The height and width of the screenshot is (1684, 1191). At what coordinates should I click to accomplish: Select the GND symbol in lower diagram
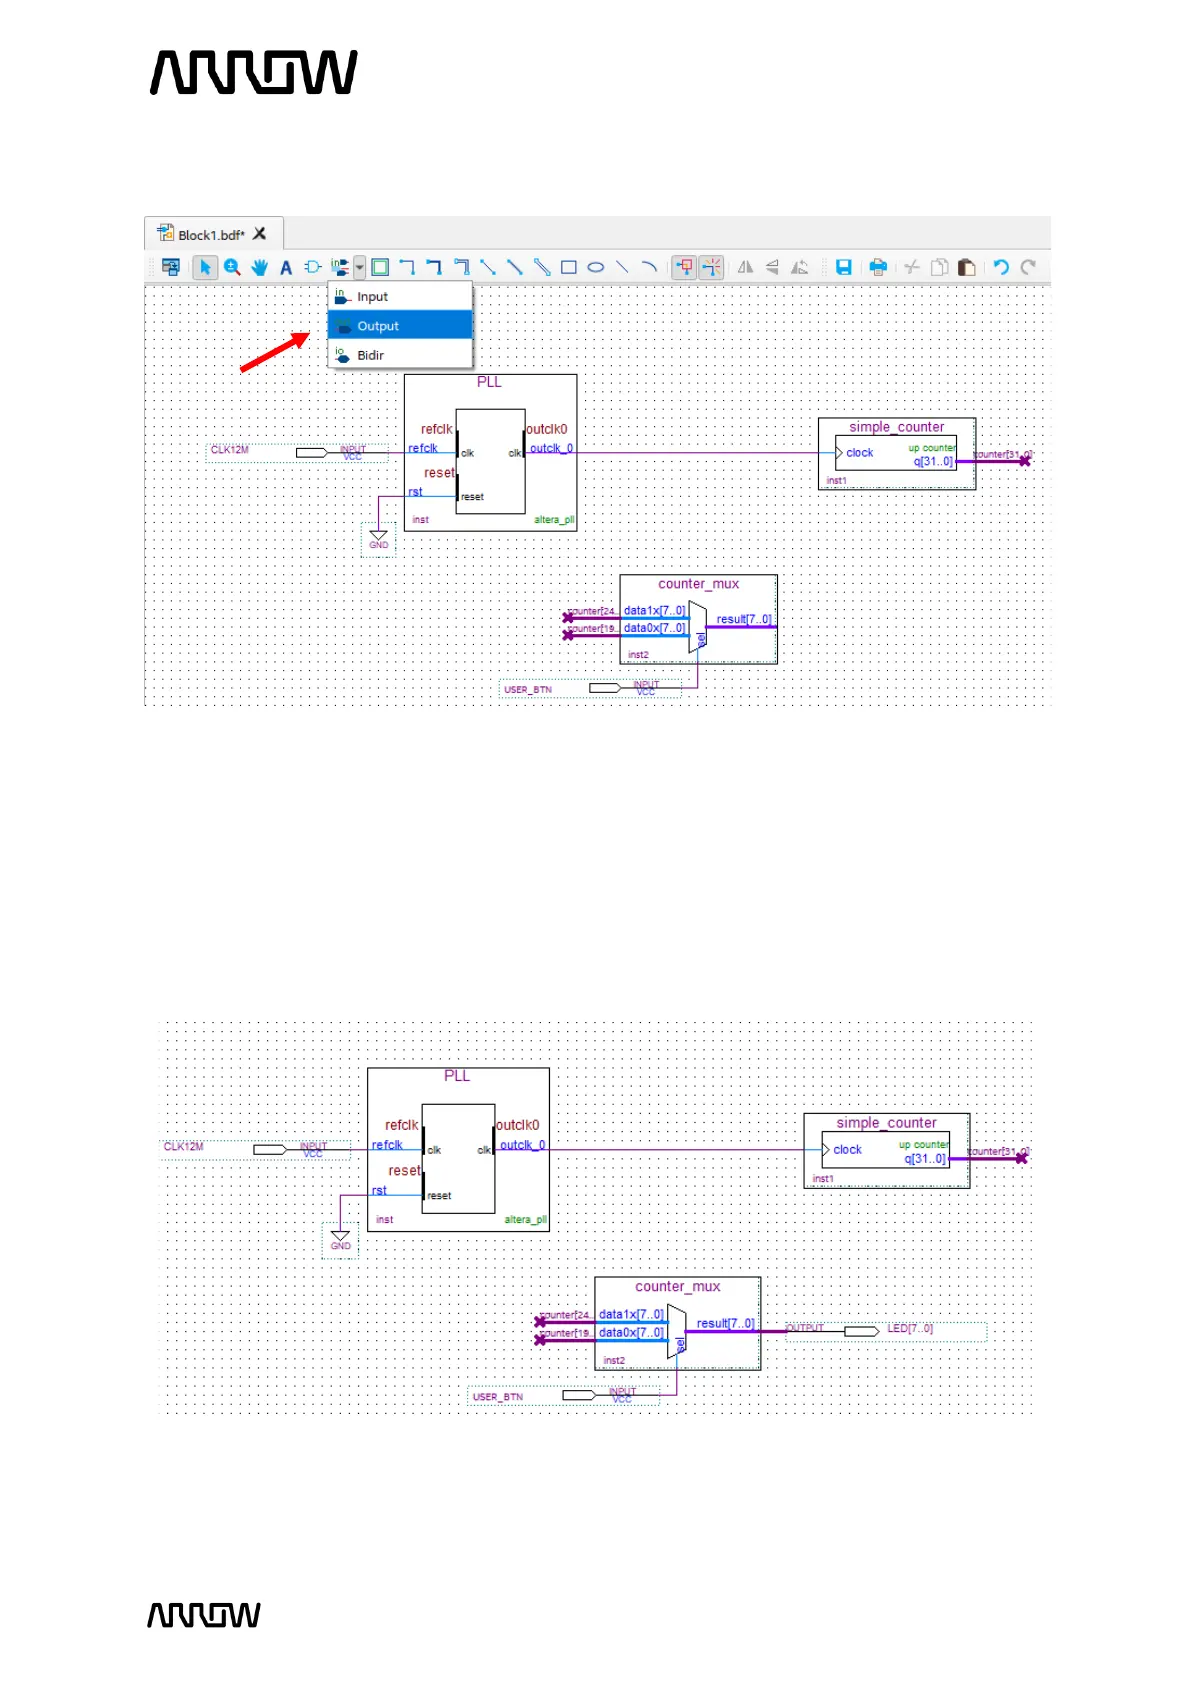pos(340,1239)
